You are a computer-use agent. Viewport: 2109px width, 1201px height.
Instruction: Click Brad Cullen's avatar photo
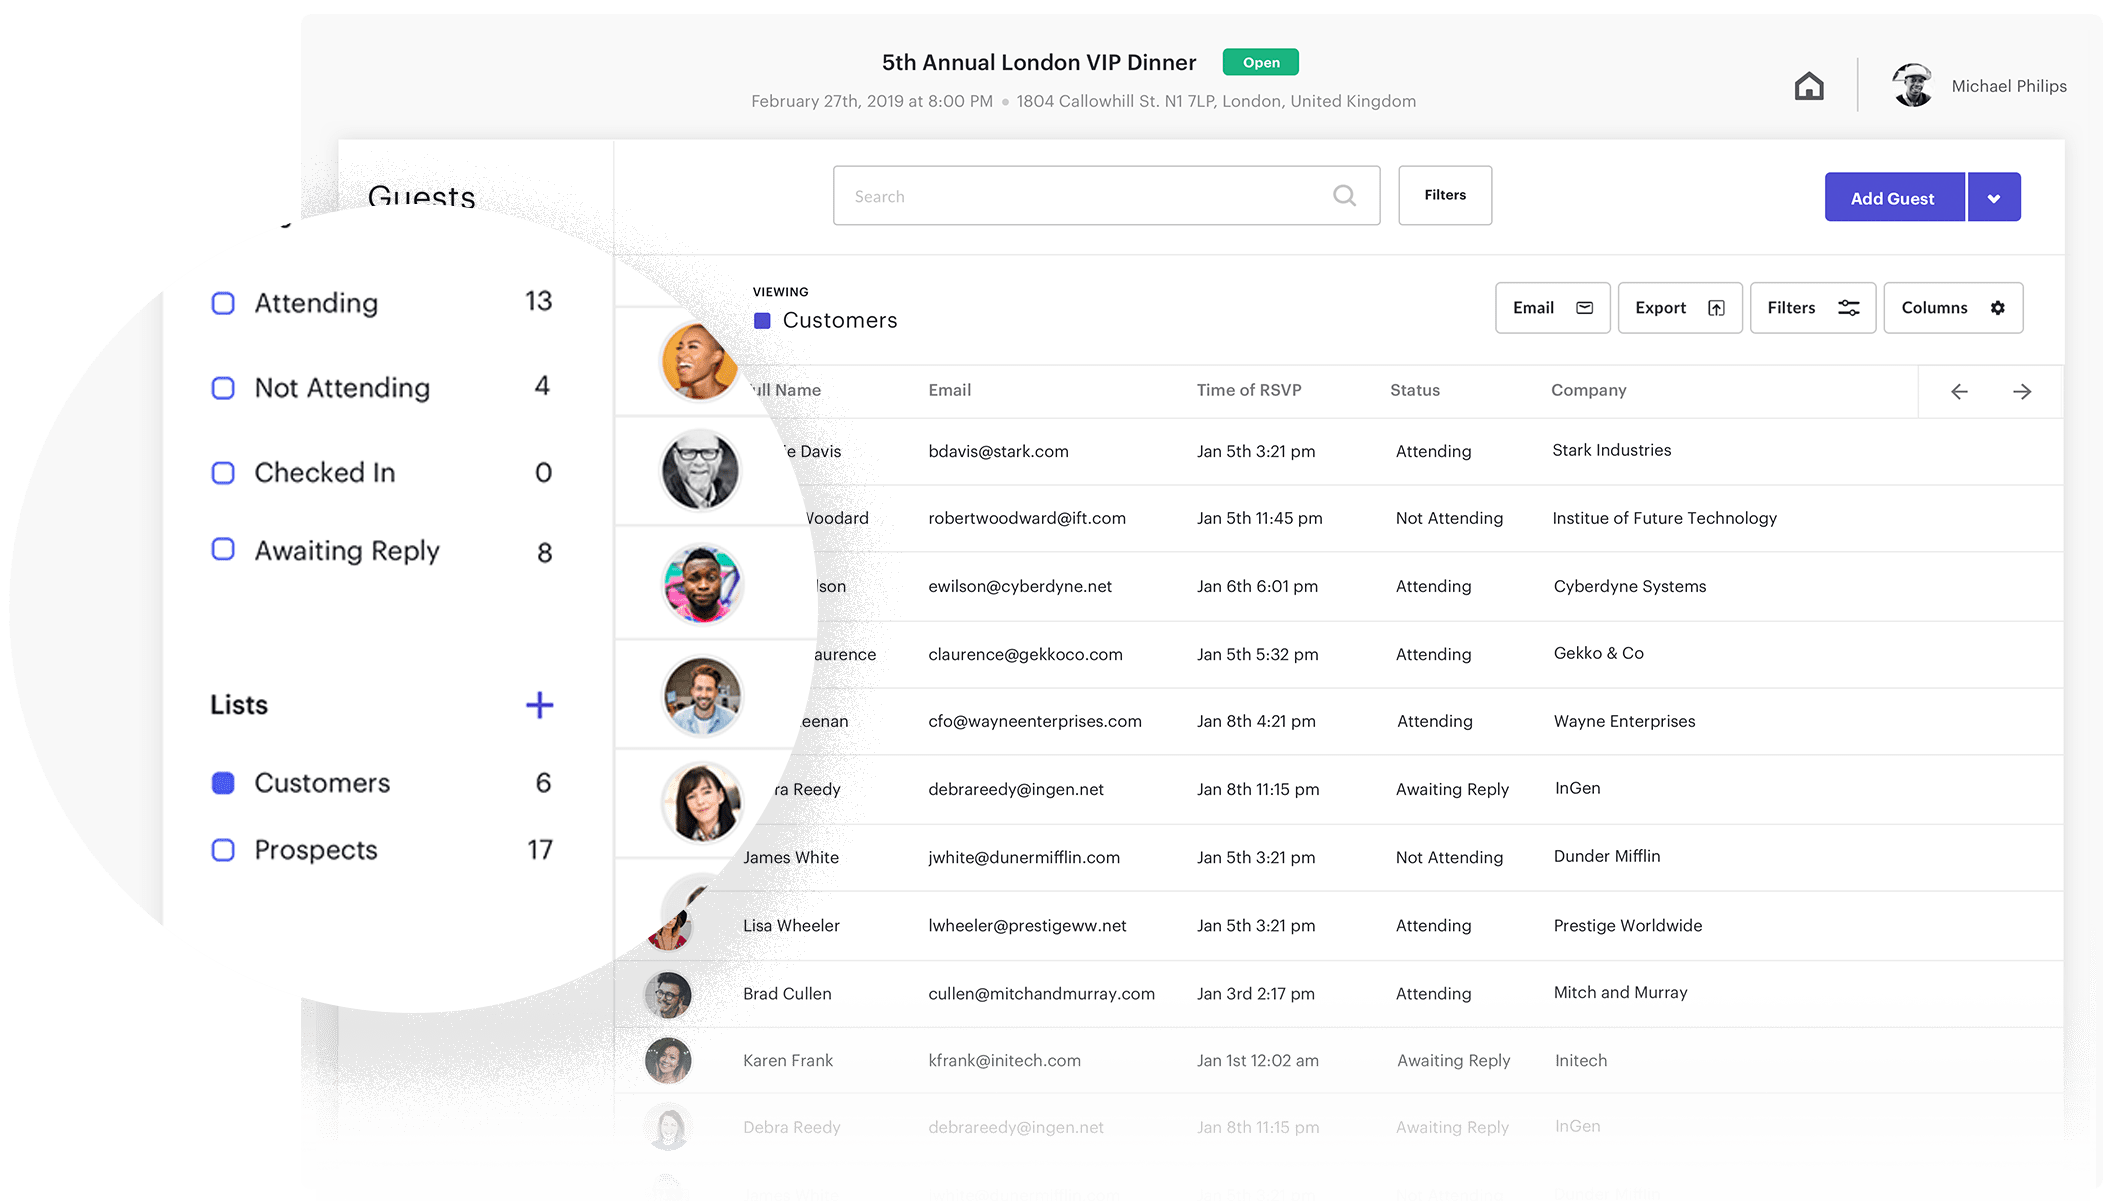click(668, 995)
